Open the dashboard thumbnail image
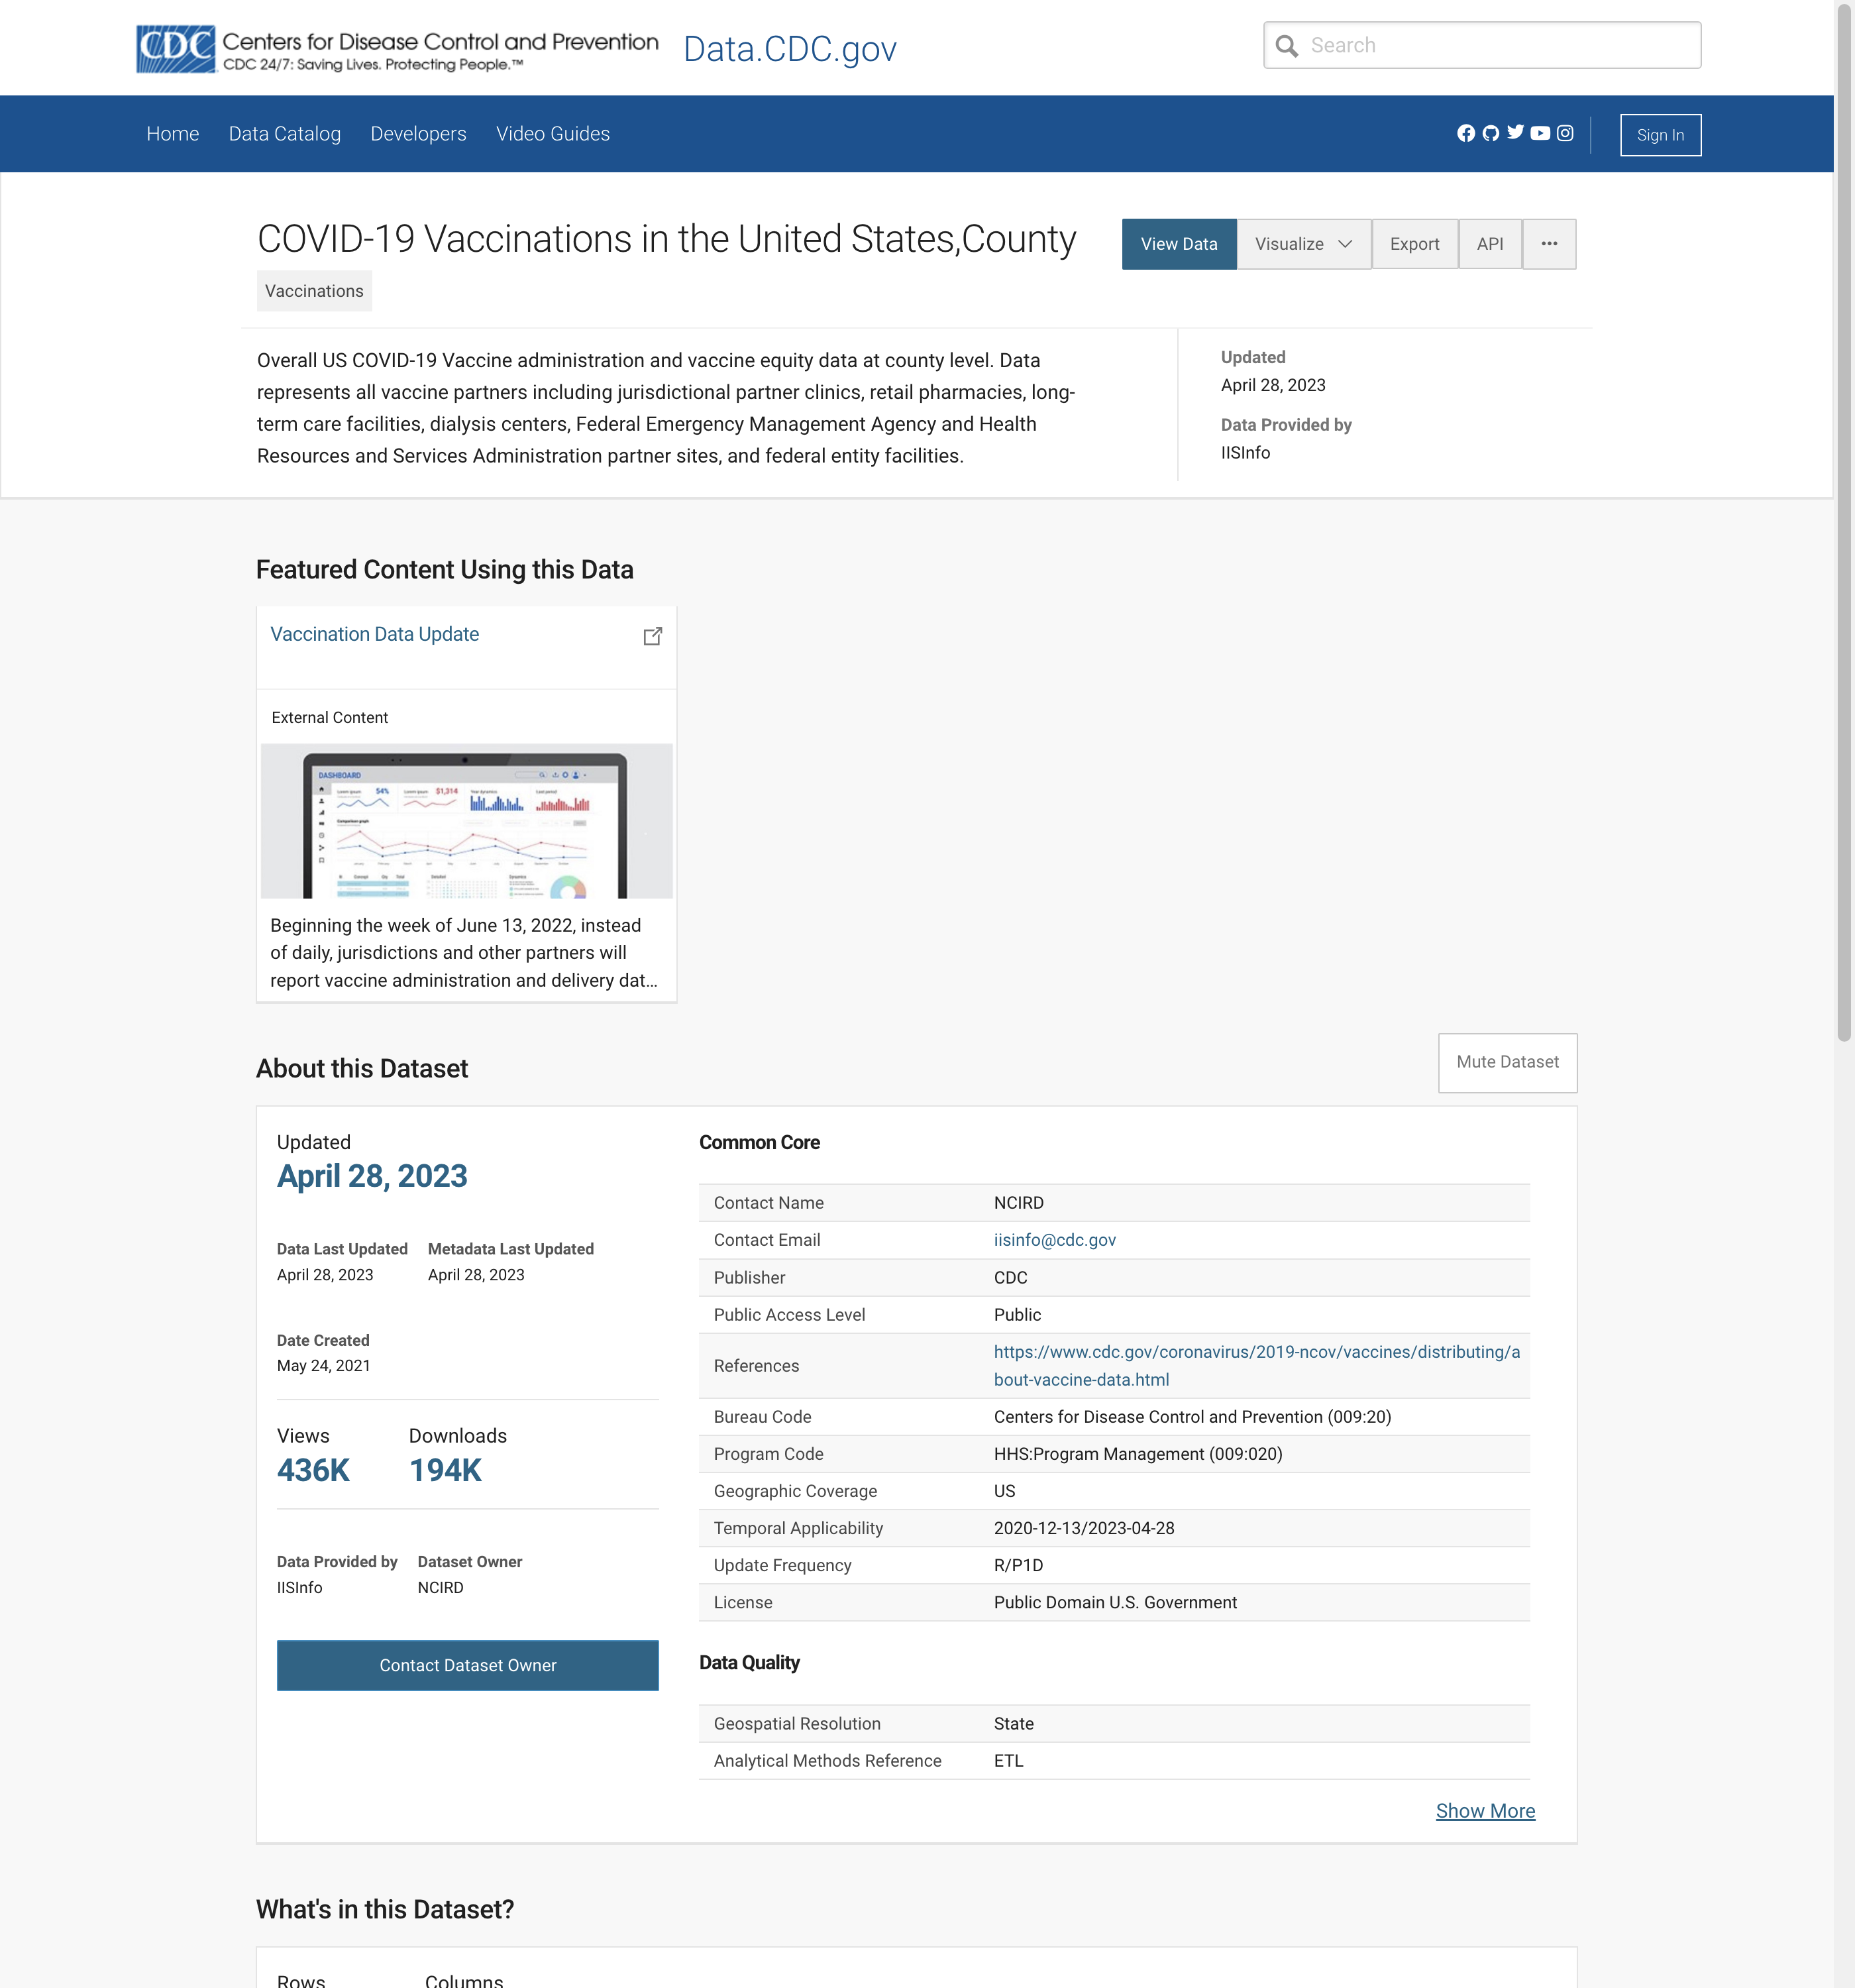This screenshot has width=1855, height=1988. click(466, 820)
